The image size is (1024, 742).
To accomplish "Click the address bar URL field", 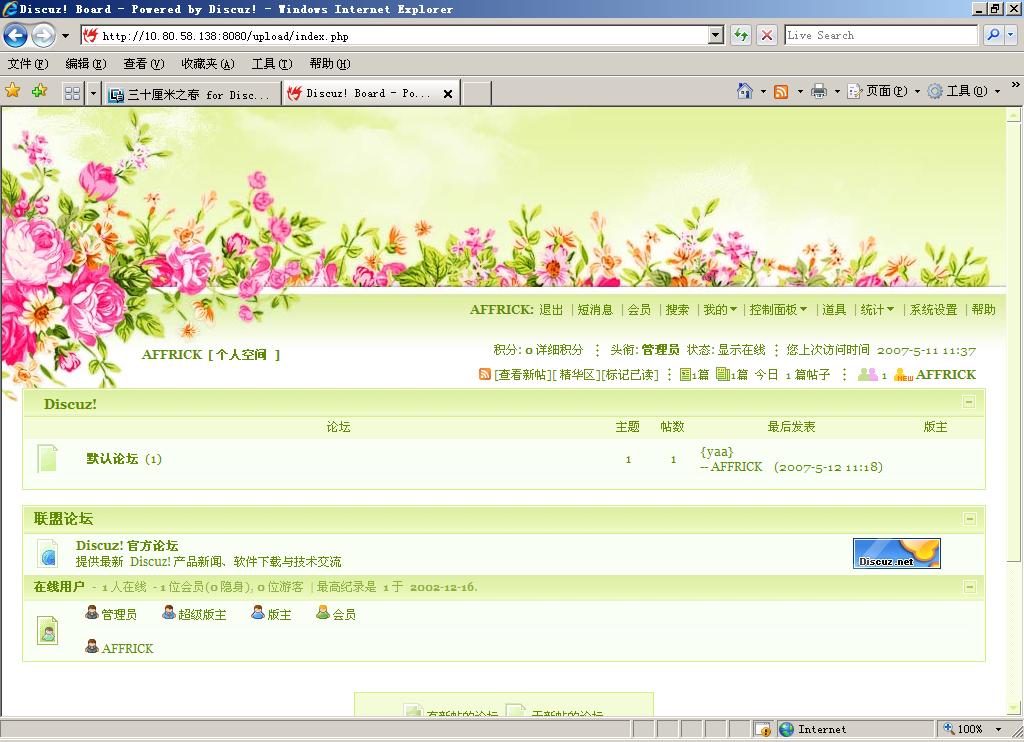I will pyautogui.click(x=394, y=35).
